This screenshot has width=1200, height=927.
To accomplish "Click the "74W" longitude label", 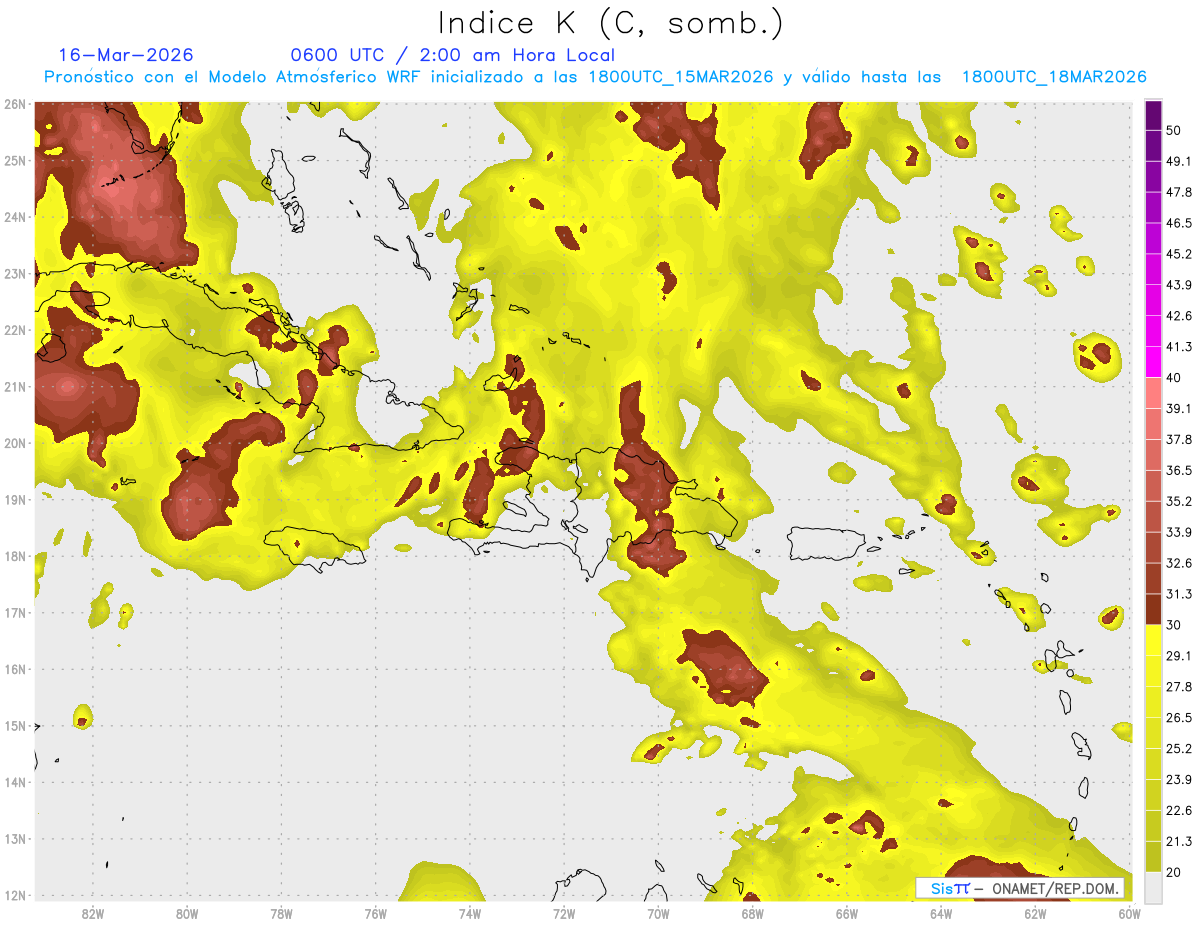I will [x=469, y=914].
